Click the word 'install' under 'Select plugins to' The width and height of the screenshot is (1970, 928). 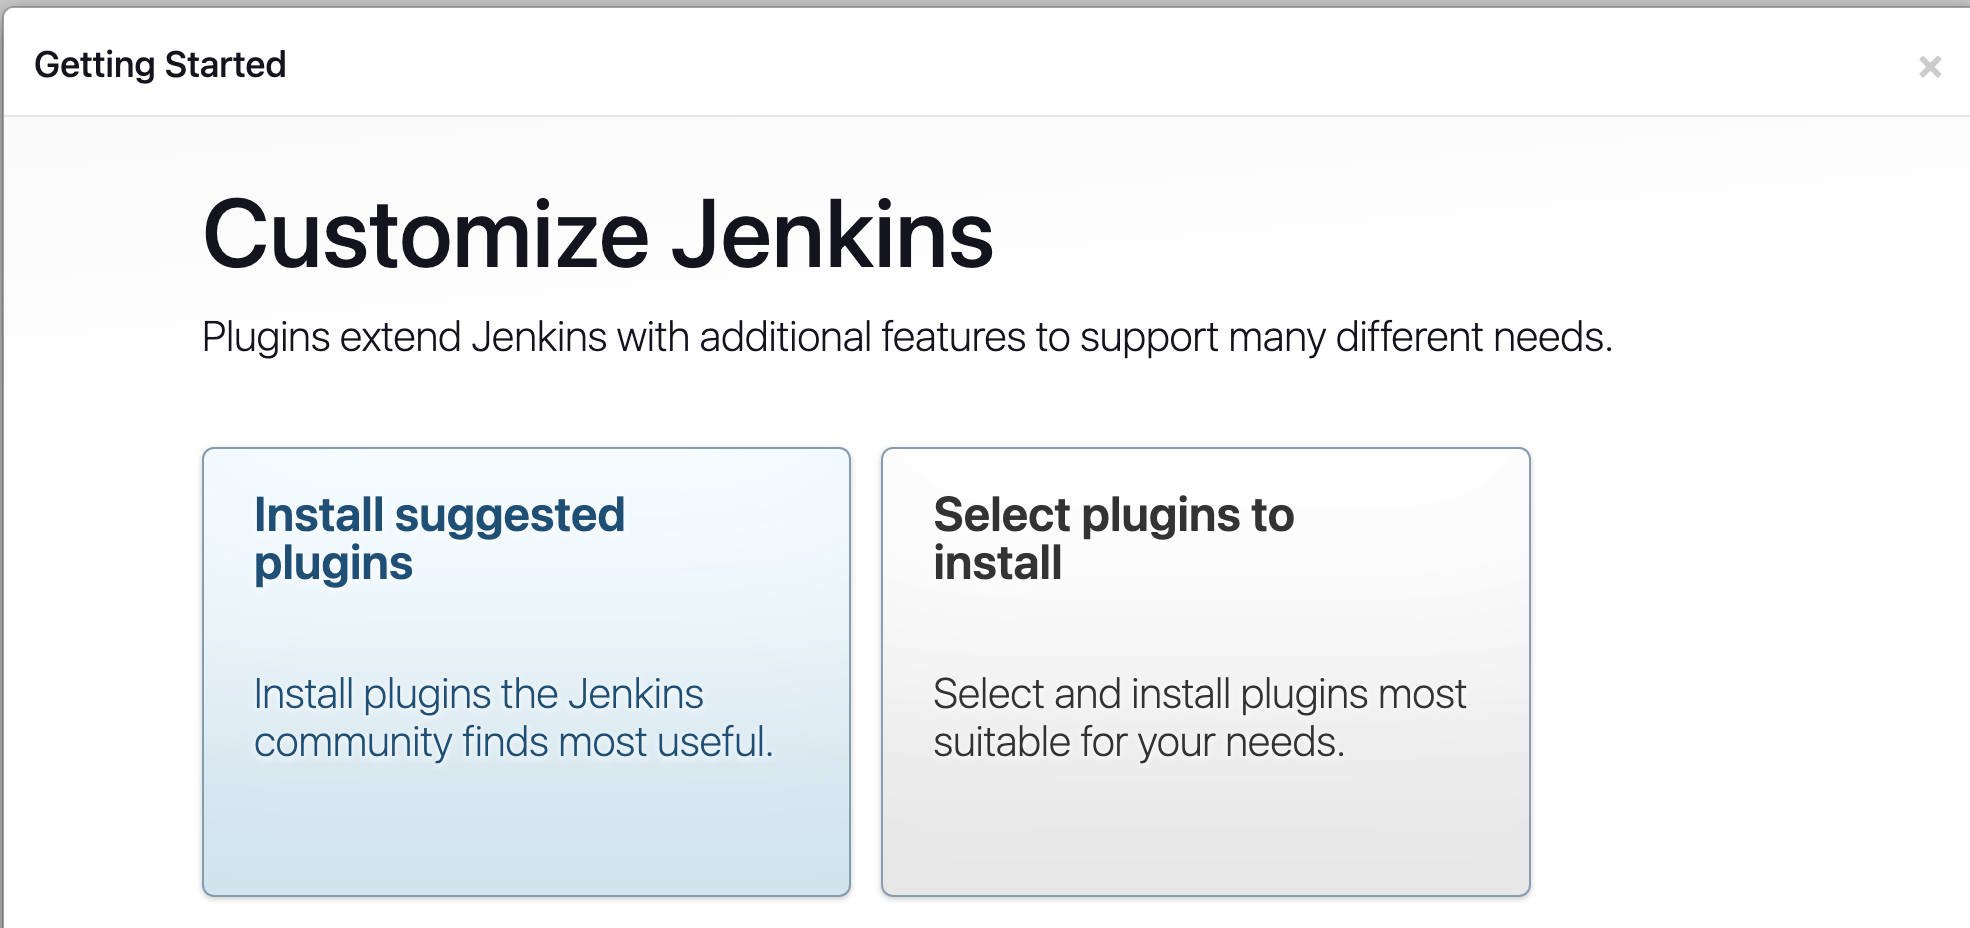[x=997, y=563]
